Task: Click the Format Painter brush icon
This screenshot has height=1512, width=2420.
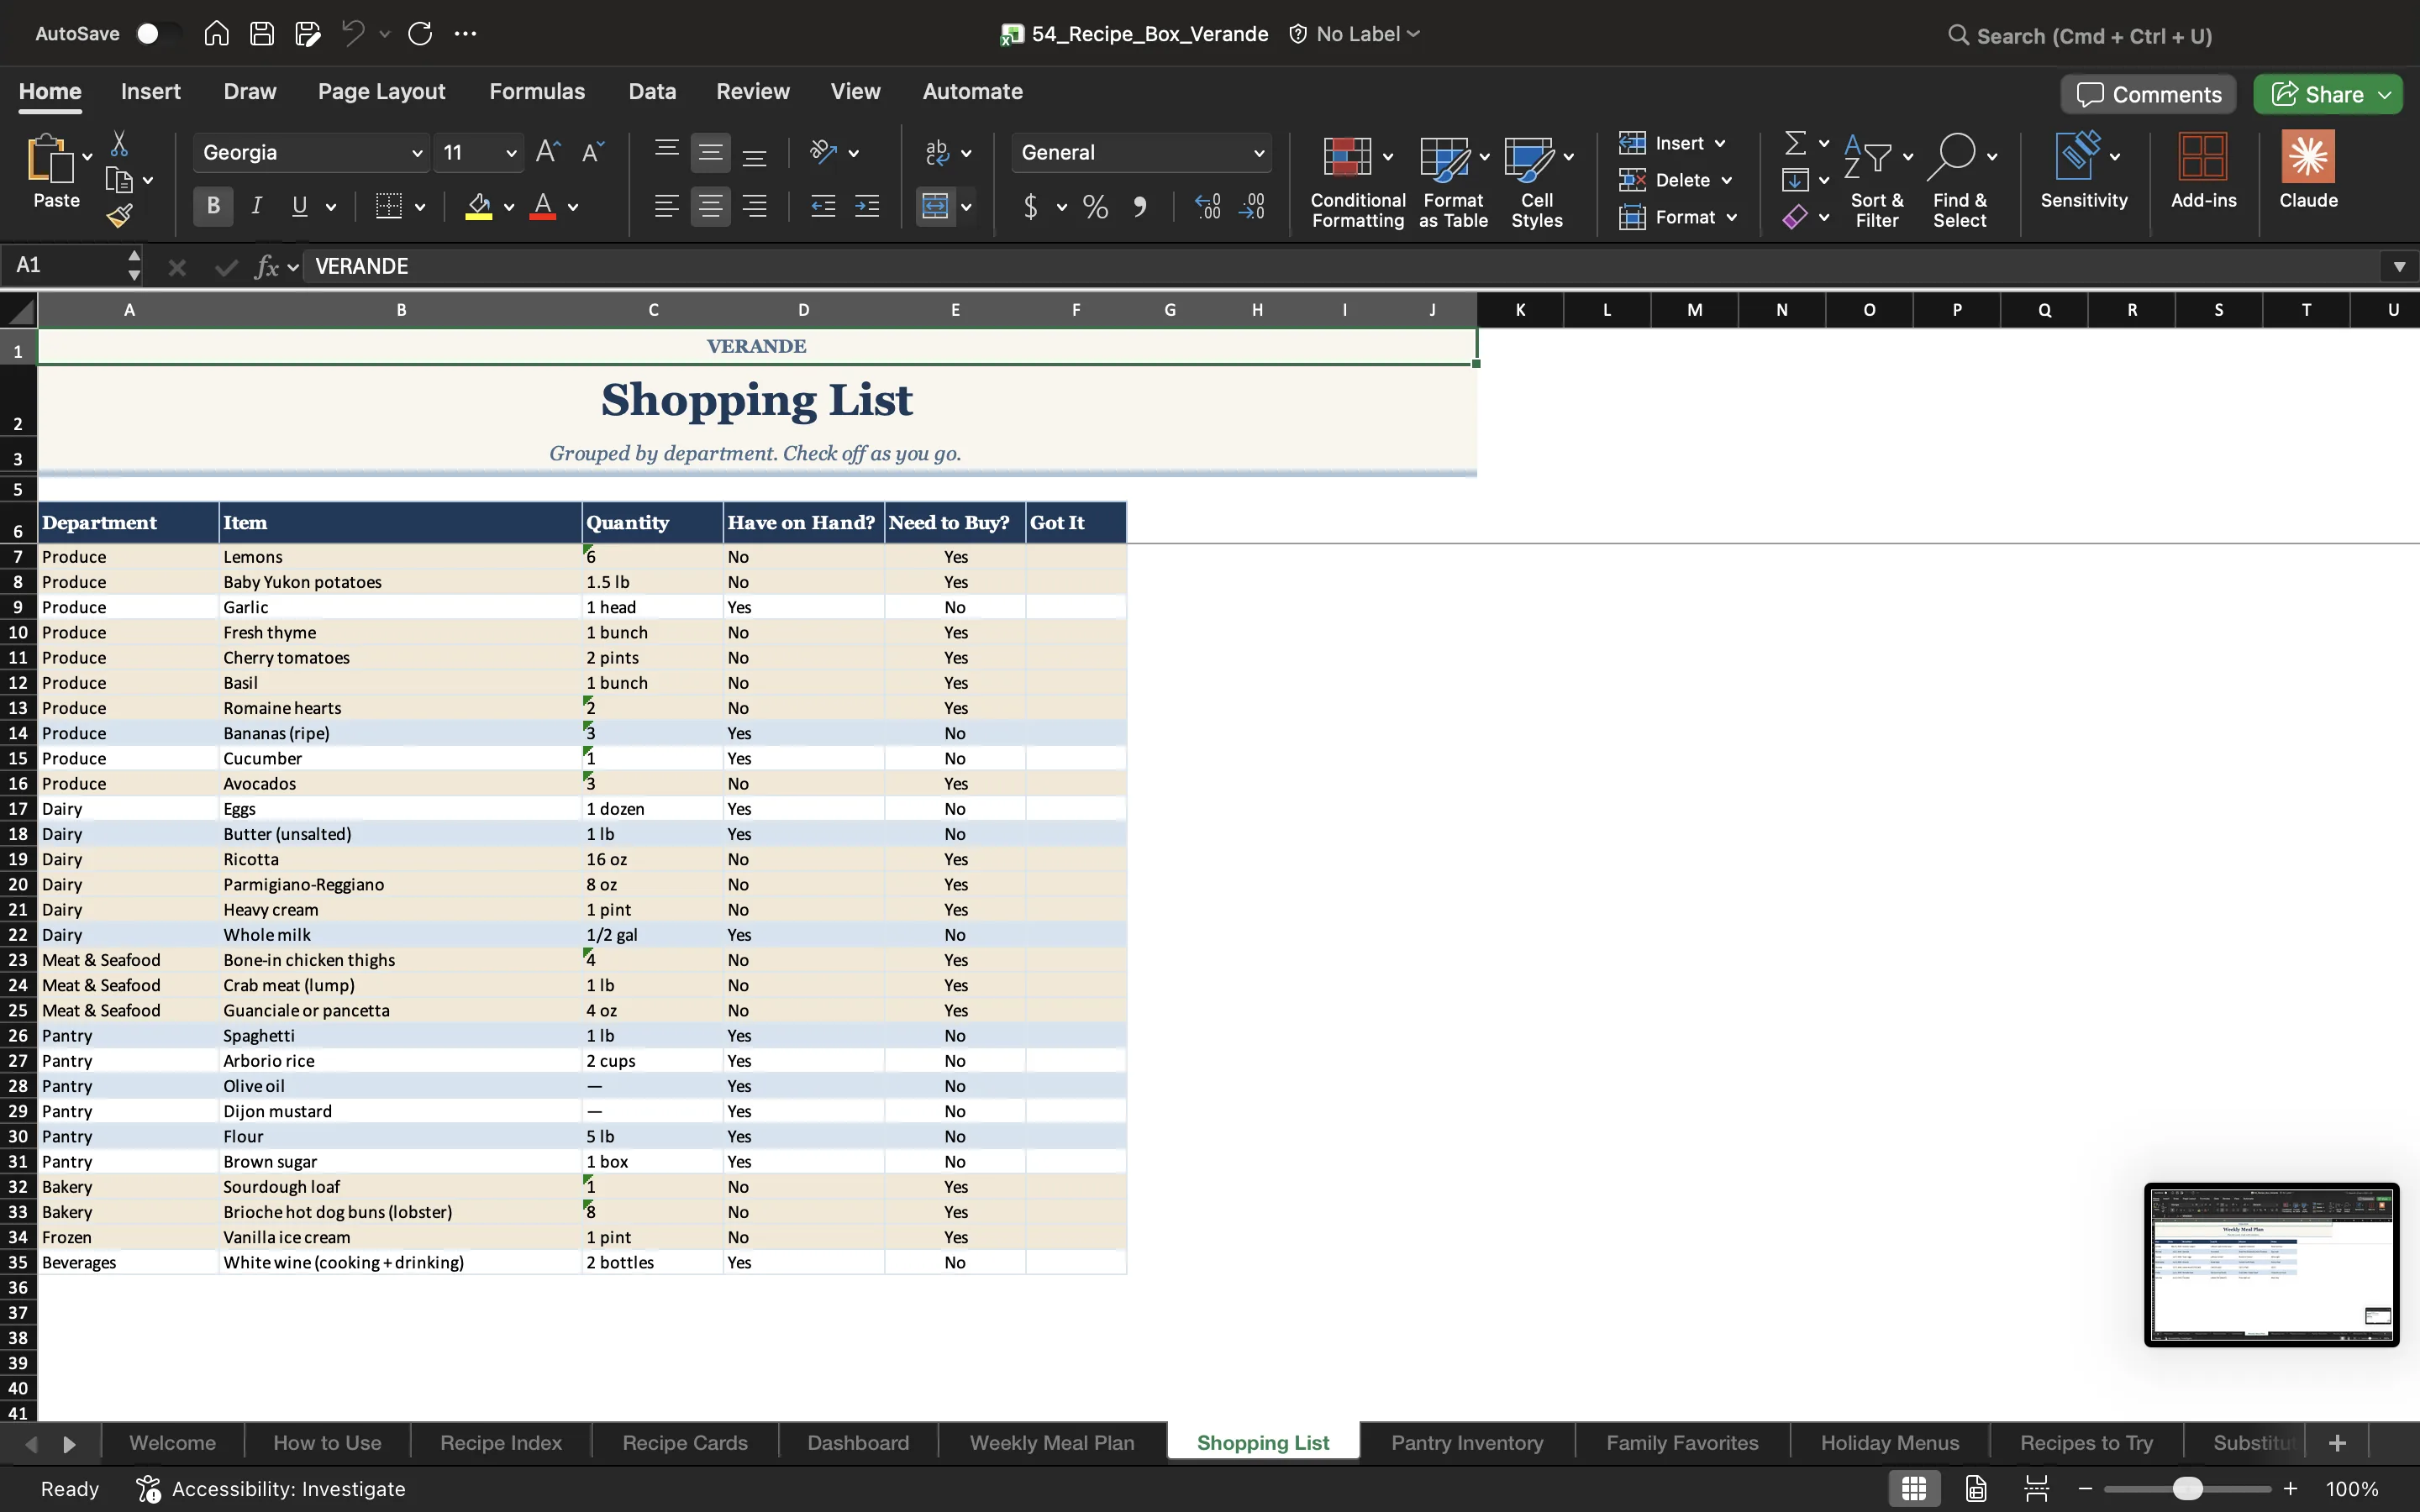Action: pos(119,216)
